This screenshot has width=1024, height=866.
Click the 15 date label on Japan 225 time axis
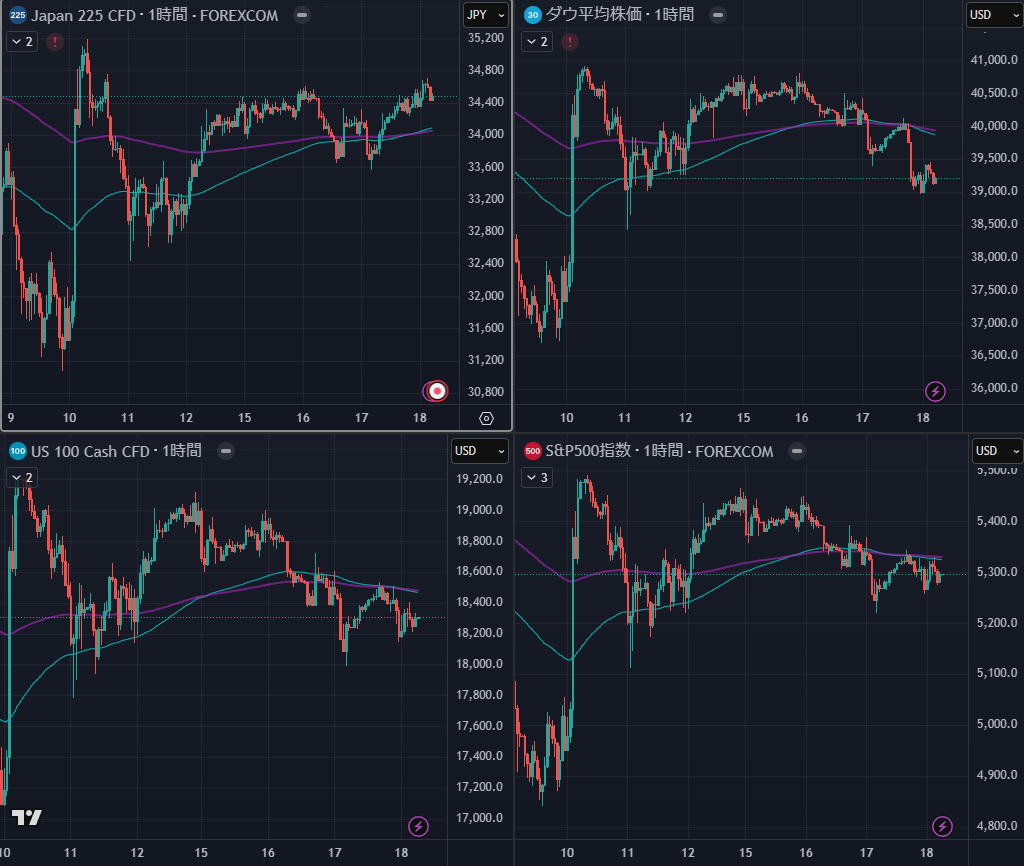[x=243, y=418]
